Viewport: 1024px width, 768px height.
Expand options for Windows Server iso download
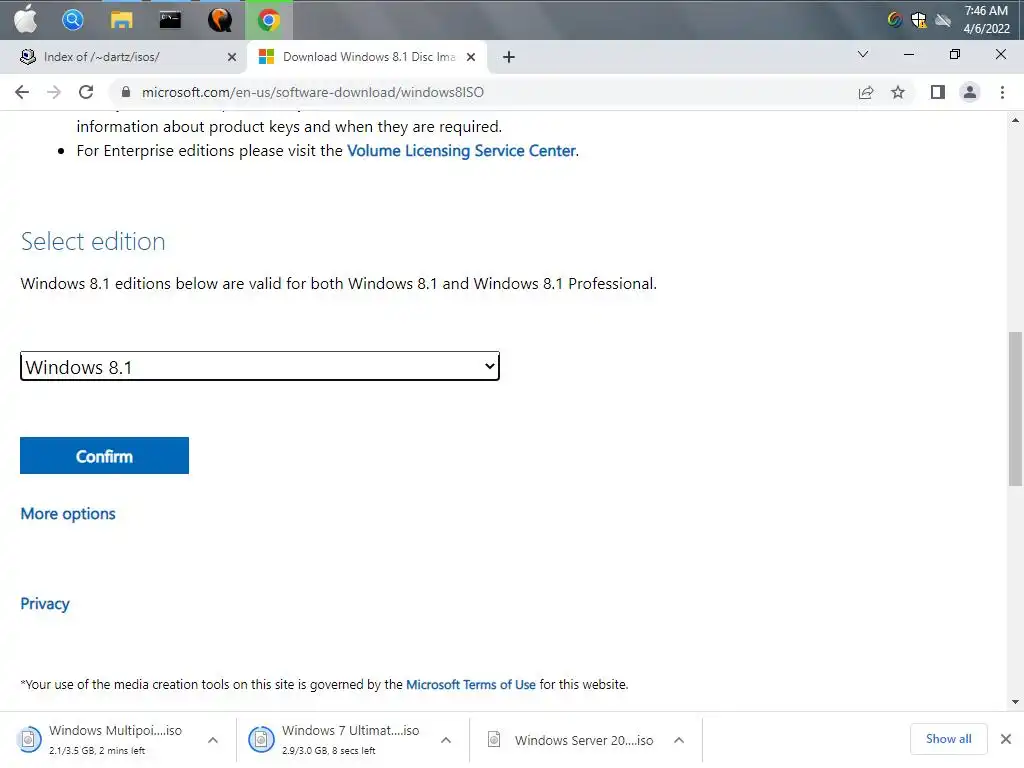[679, 740]
